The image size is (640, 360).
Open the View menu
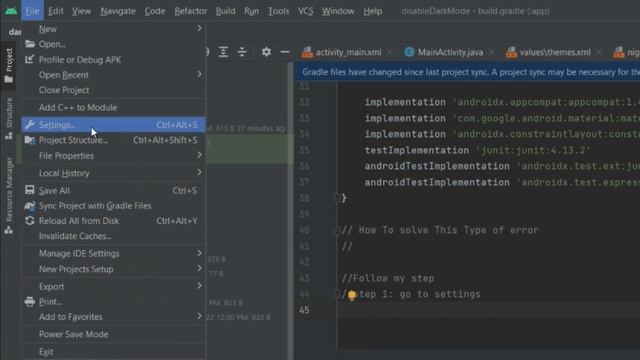pos(81,11)
